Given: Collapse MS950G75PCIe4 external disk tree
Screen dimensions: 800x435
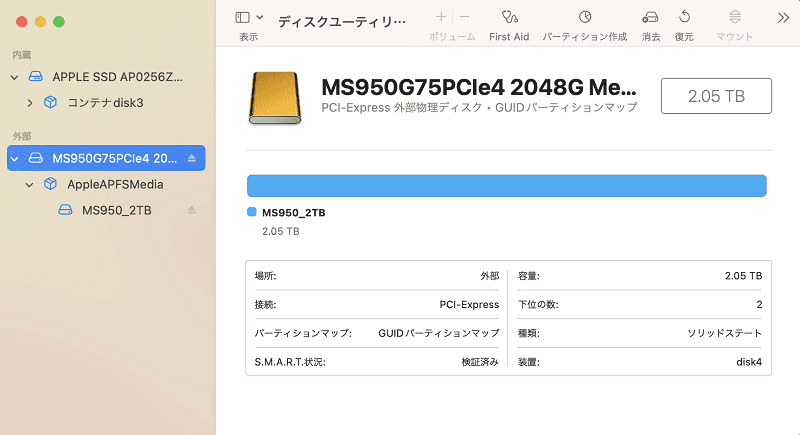Looking at the screenshot, I should click(15, 159).
